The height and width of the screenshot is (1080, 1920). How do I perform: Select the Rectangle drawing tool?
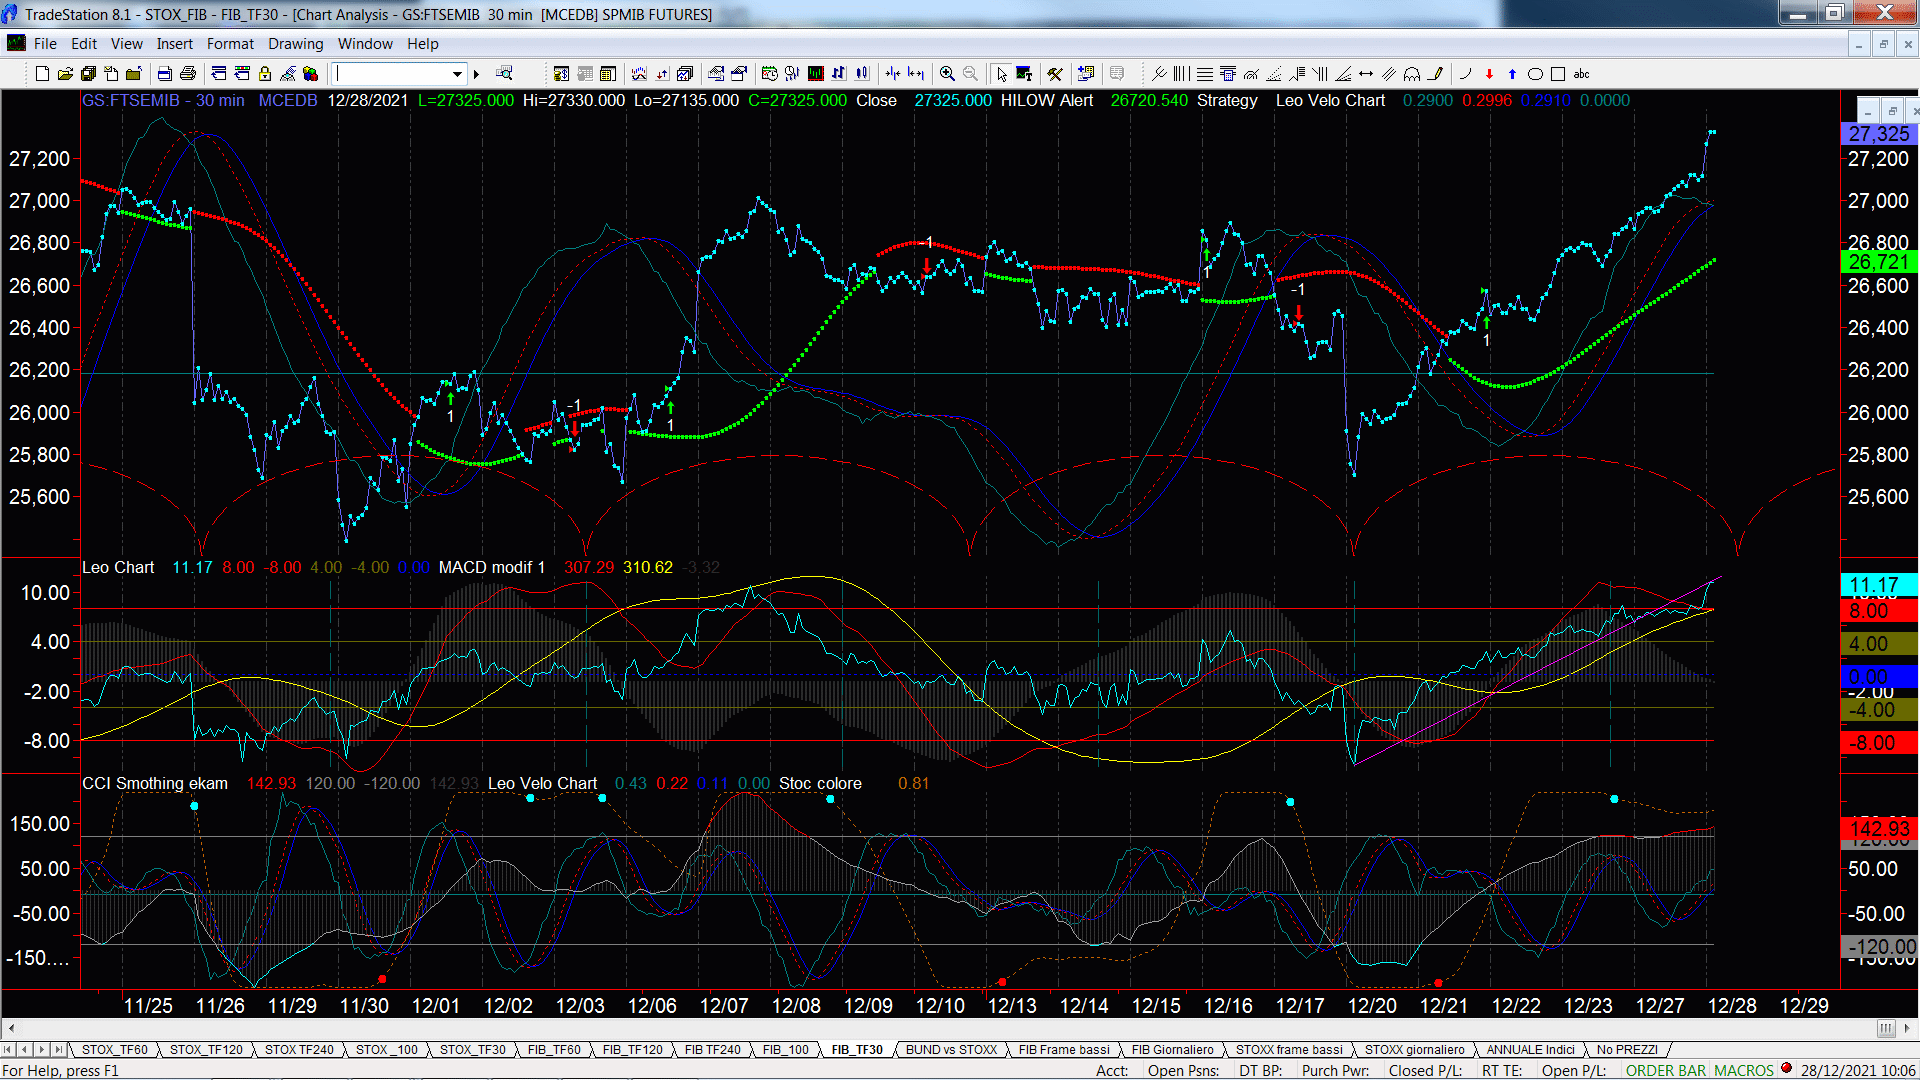pyautogui.click(x=1557, y=74)
